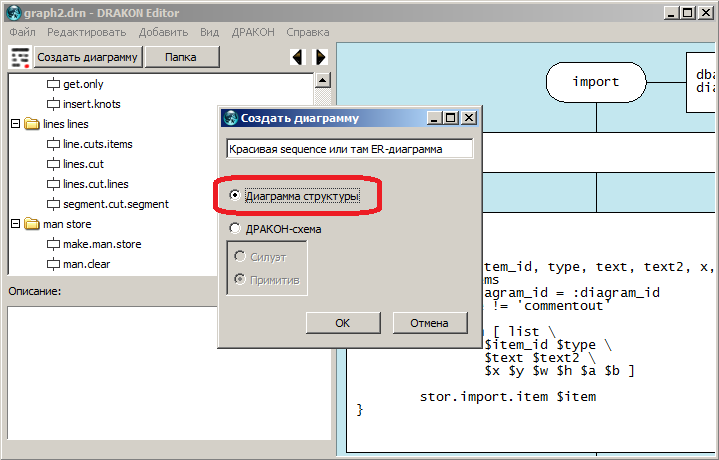
Task: Click the tree view mode icon
Action: pyautogui.click(x=19, y=57)
